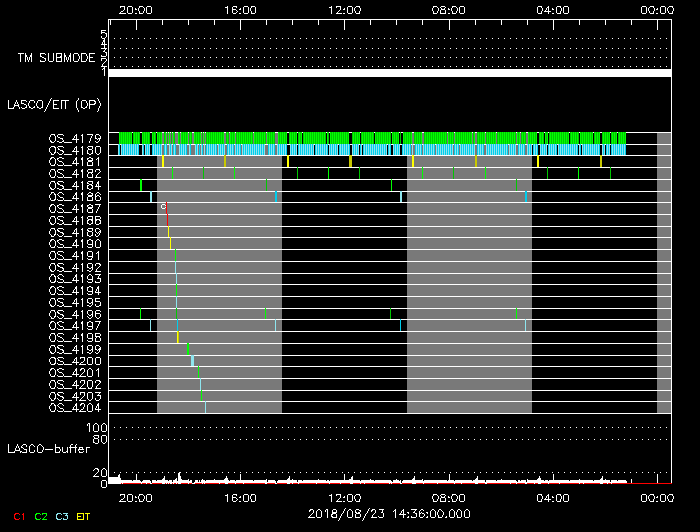Click the white TM SUBMODE horizontal bar

(389, 73)
